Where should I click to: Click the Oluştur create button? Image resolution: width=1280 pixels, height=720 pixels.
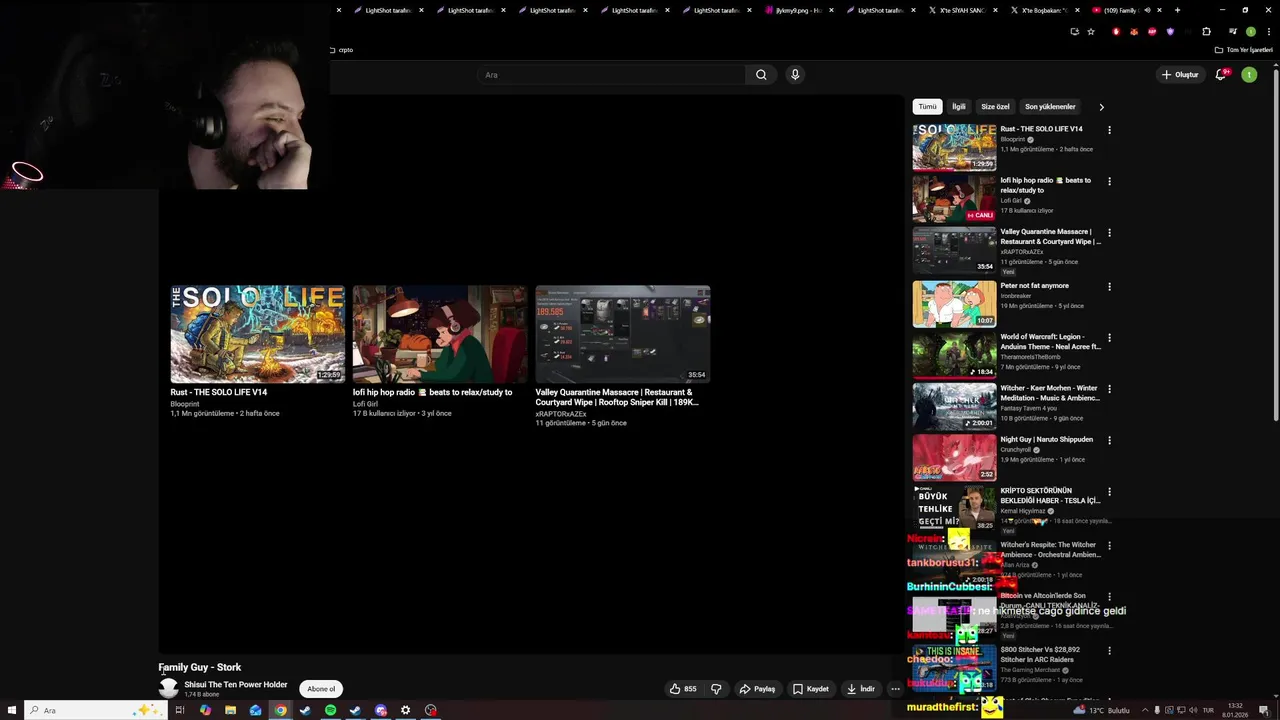coord(1180,75)
